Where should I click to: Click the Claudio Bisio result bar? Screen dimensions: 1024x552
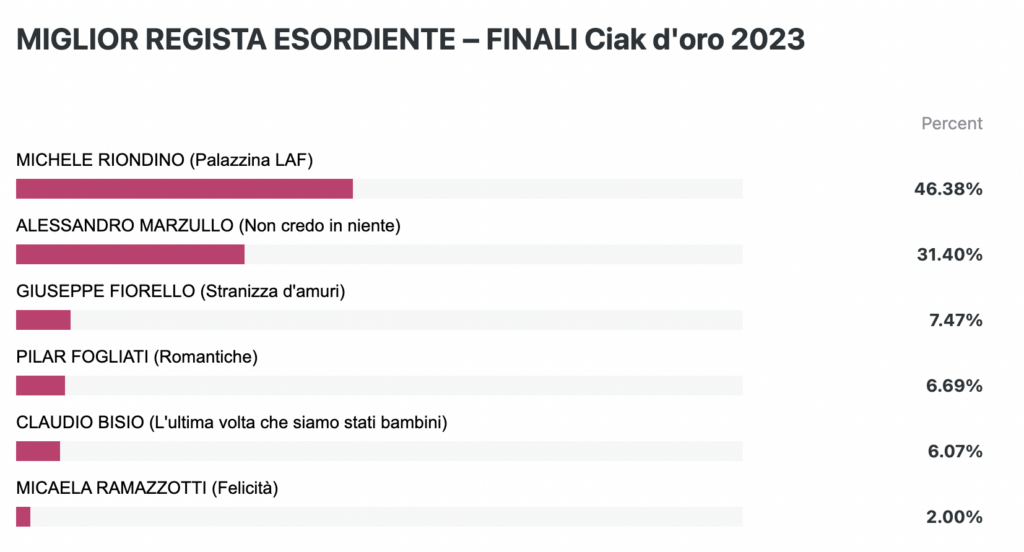(379, 451)
